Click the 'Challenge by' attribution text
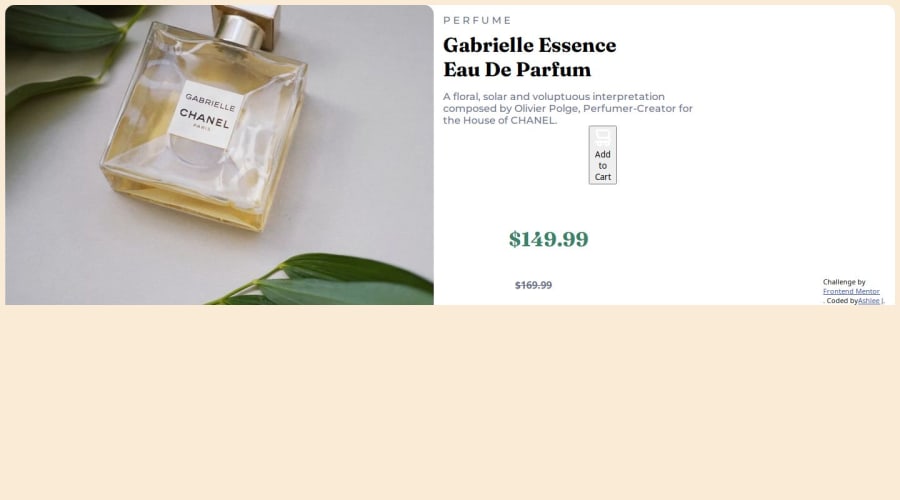This screenshot has width=900, height=500. click(844, 282)
